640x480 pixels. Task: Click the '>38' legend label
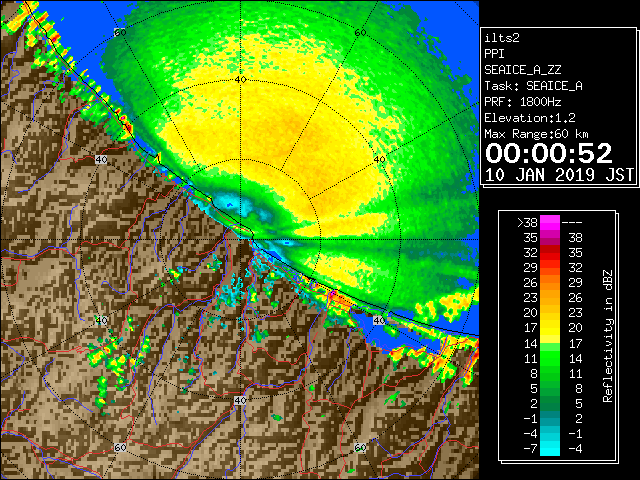(527, 223)
